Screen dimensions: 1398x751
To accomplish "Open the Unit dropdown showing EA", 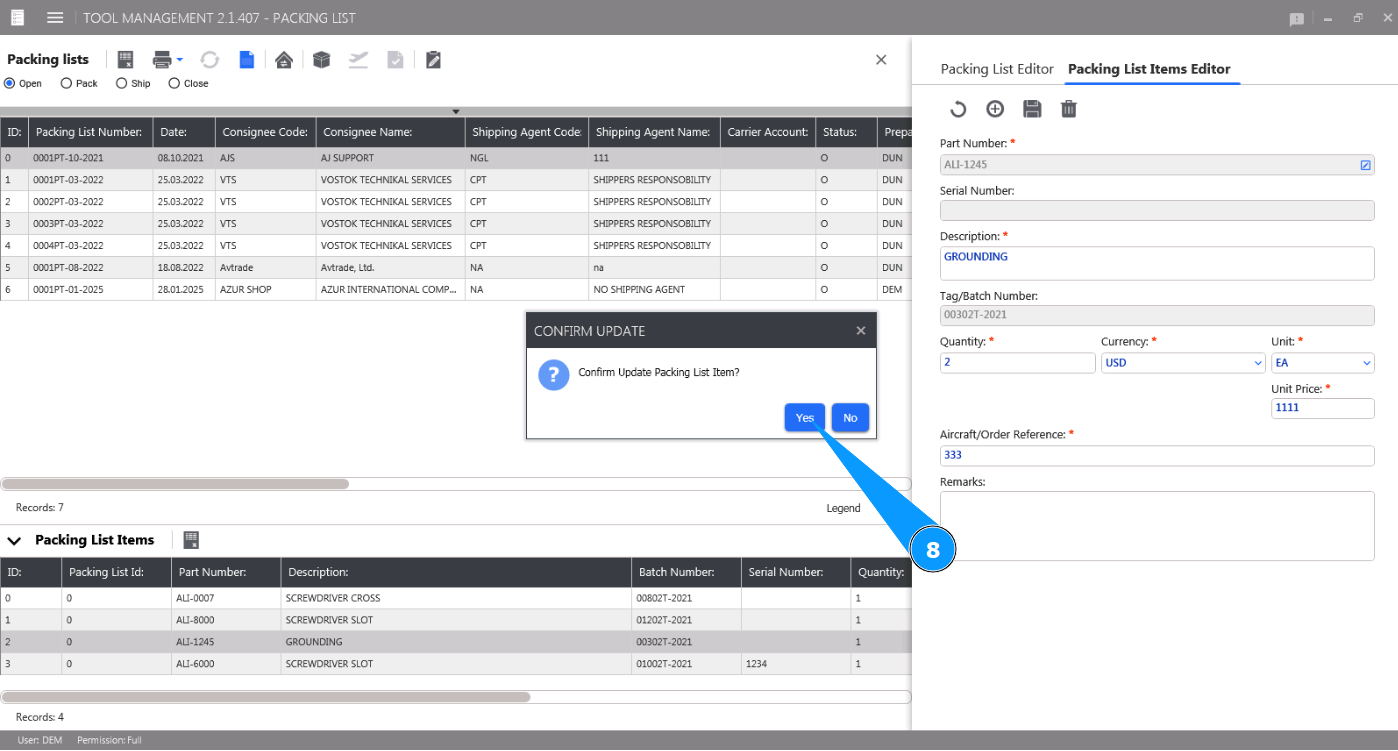I will [1322, 363].
